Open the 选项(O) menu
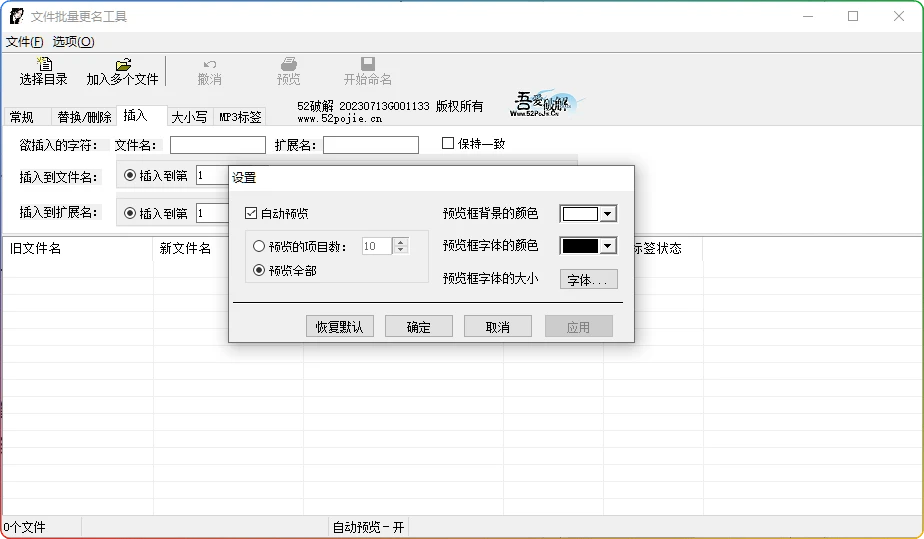The image size is (924, 539). coord(73,42)
